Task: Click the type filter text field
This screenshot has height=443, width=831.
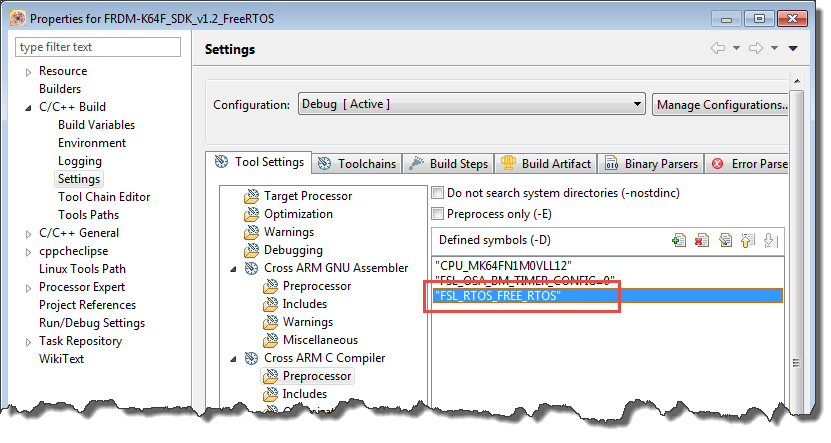Action: tap(98, 47)
